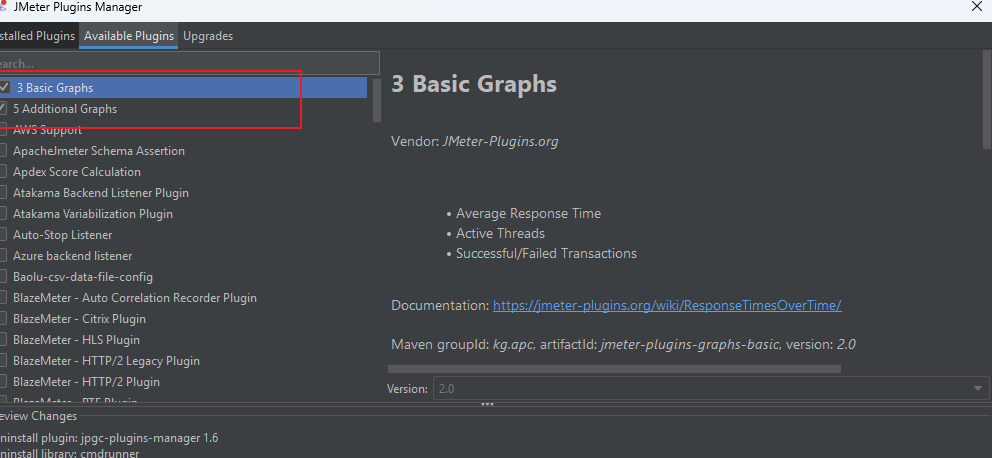Screen dimensions: 992x458
Task: Tick the Azure backend listener checkbox
Action: 3,256
